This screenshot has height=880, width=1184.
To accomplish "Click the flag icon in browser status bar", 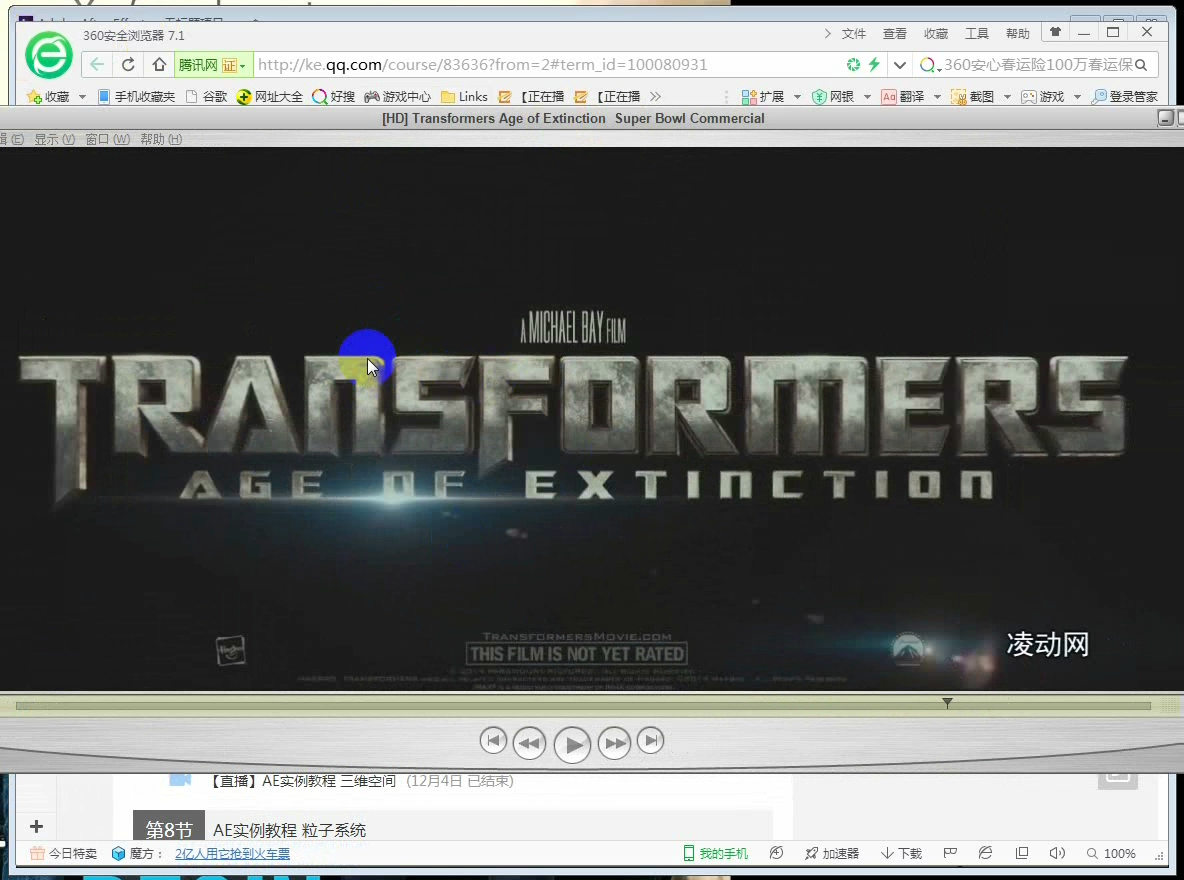I will tap(950, 854).
